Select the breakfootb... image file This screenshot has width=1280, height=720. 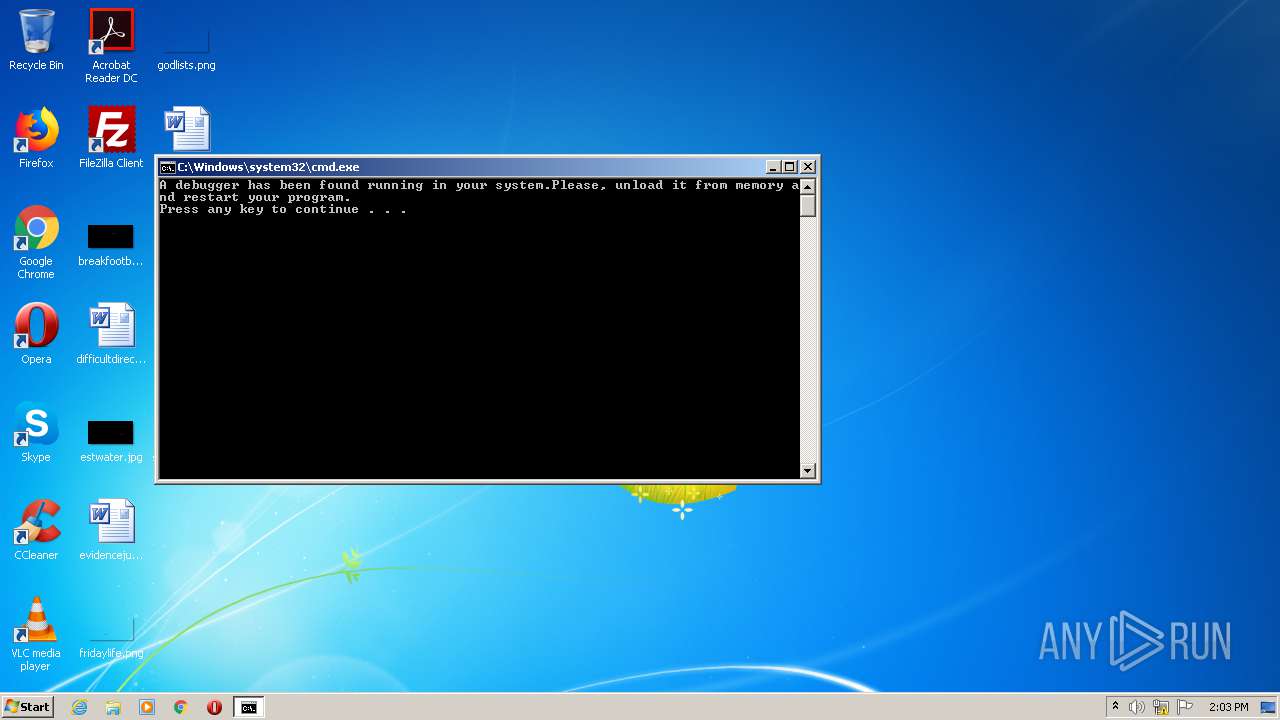111,242
